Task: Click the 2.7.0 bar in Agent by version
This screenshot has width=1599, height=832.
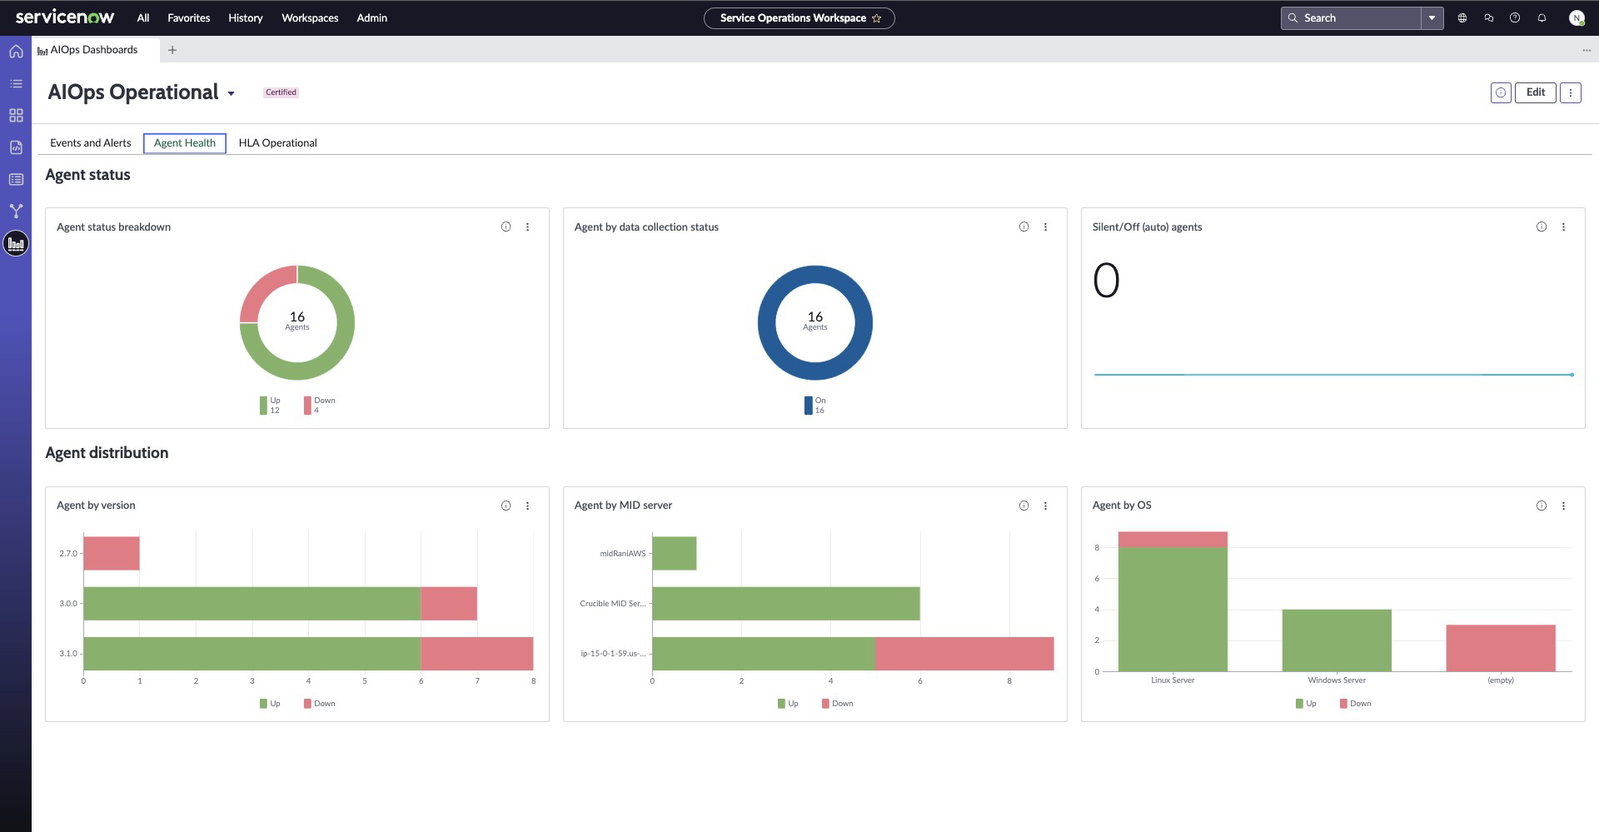Action: click(112, 554)
